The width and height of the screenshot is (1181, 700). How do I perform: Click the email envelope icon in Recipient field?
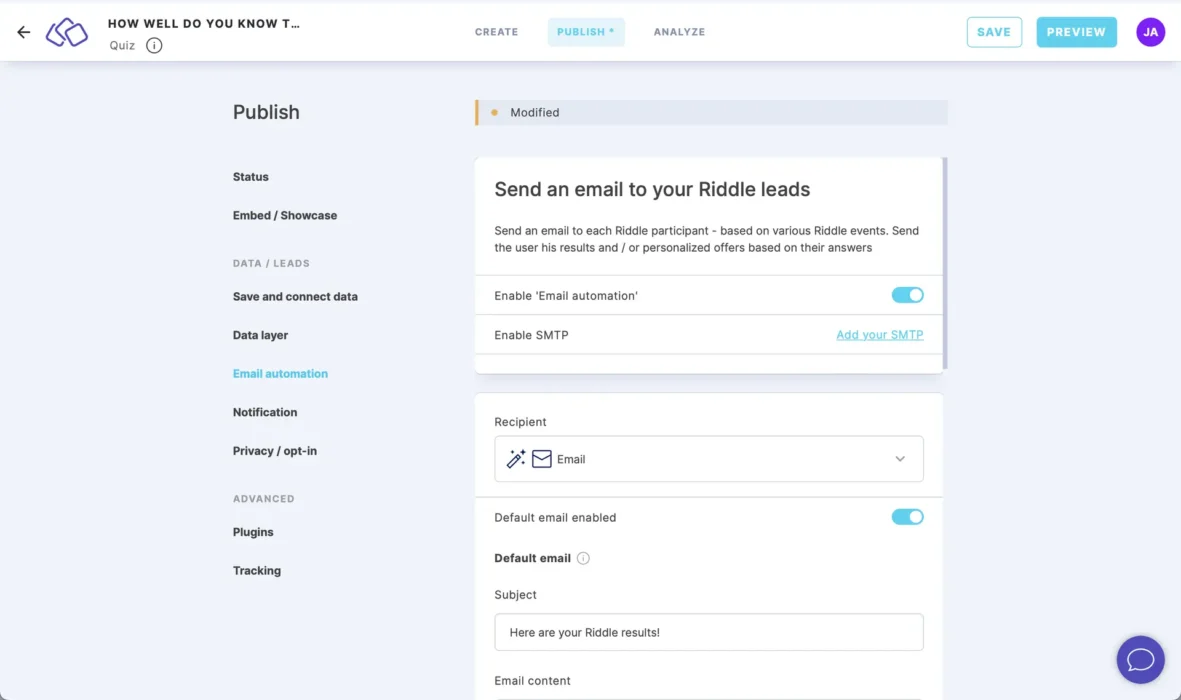point(541,459)
